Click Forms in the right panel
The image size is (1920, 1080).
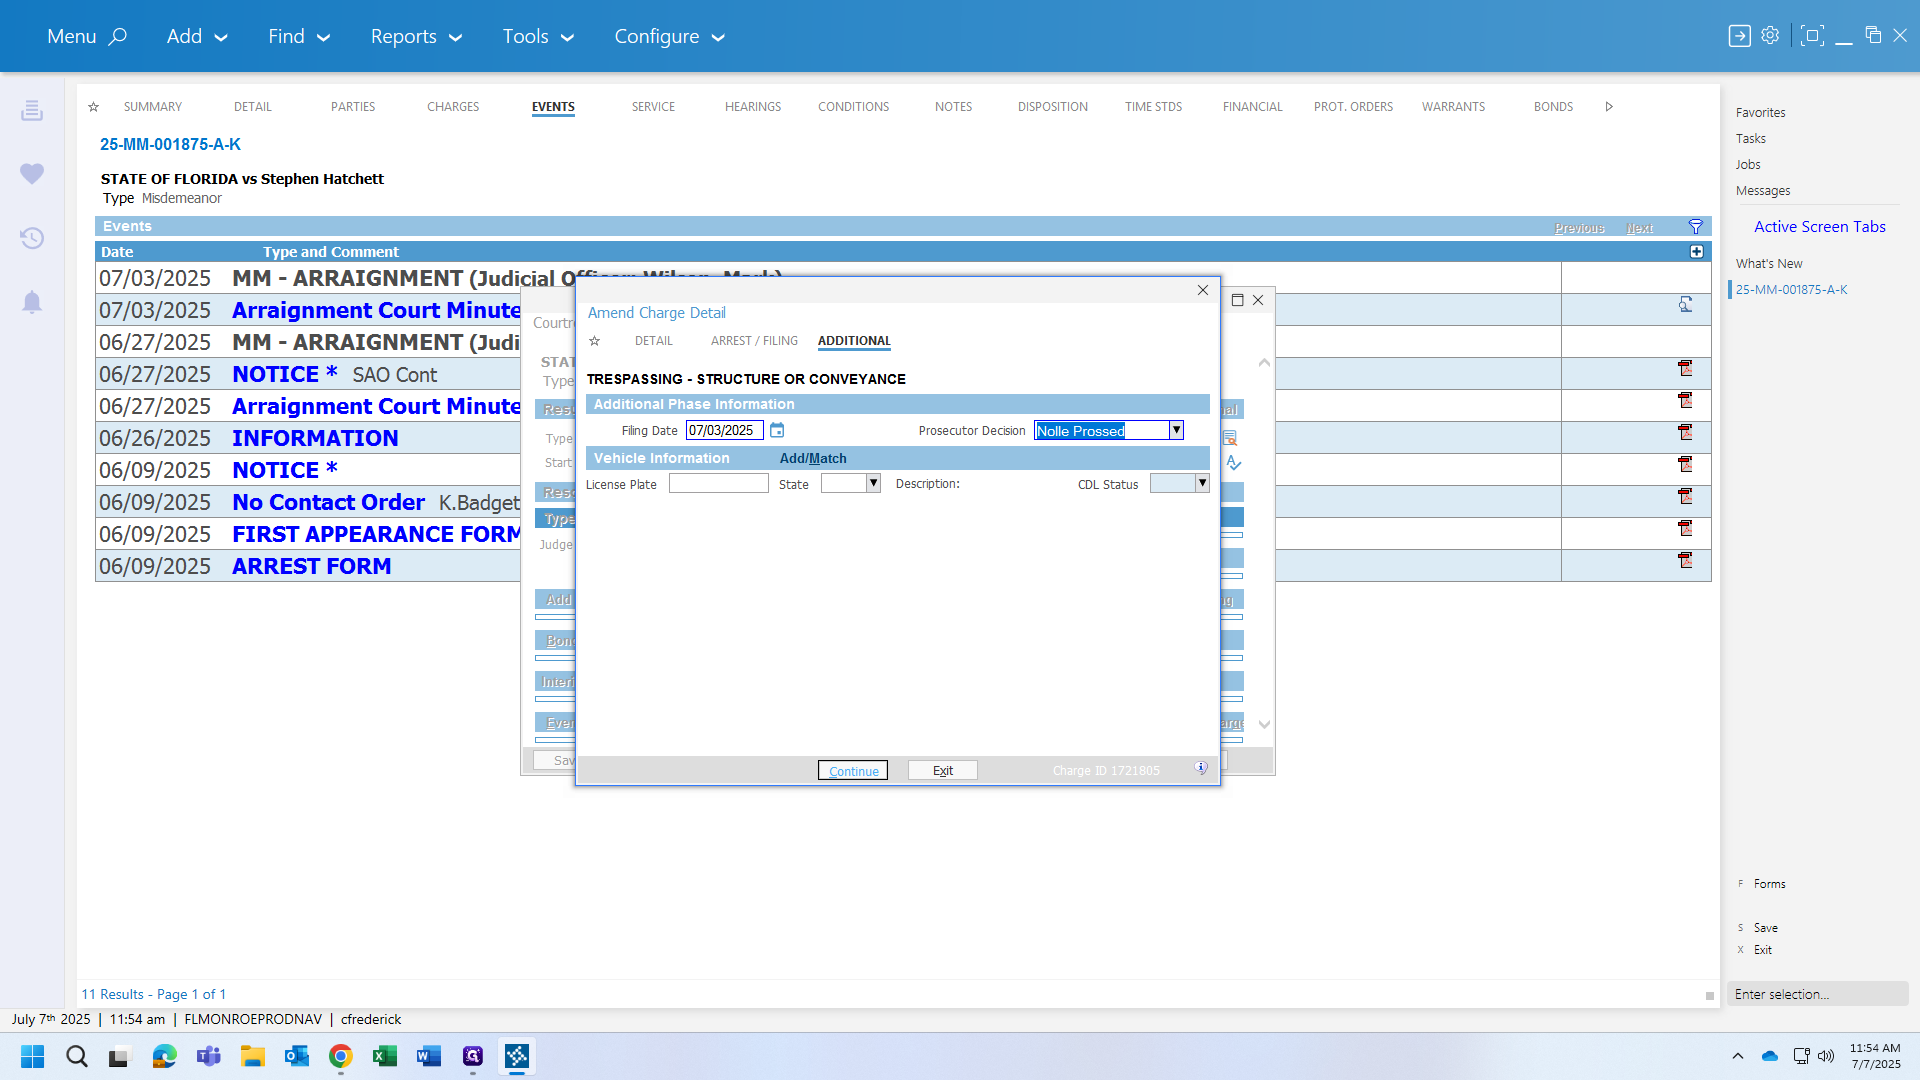click(x=1769, y=884)
